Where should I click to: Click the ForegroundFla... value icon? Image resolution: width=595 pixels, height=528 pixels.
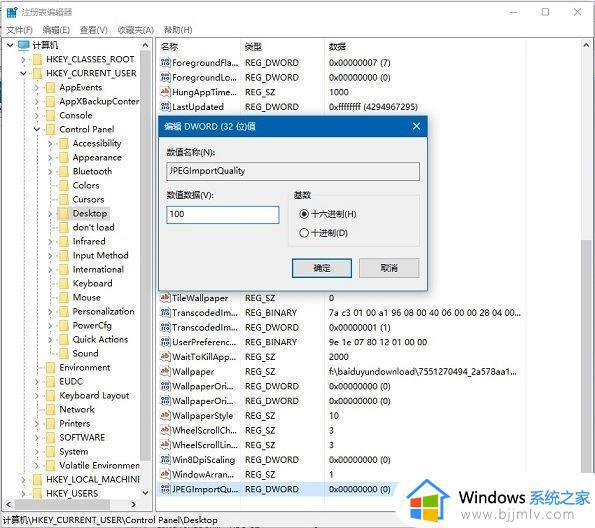(x=165, y=62)
